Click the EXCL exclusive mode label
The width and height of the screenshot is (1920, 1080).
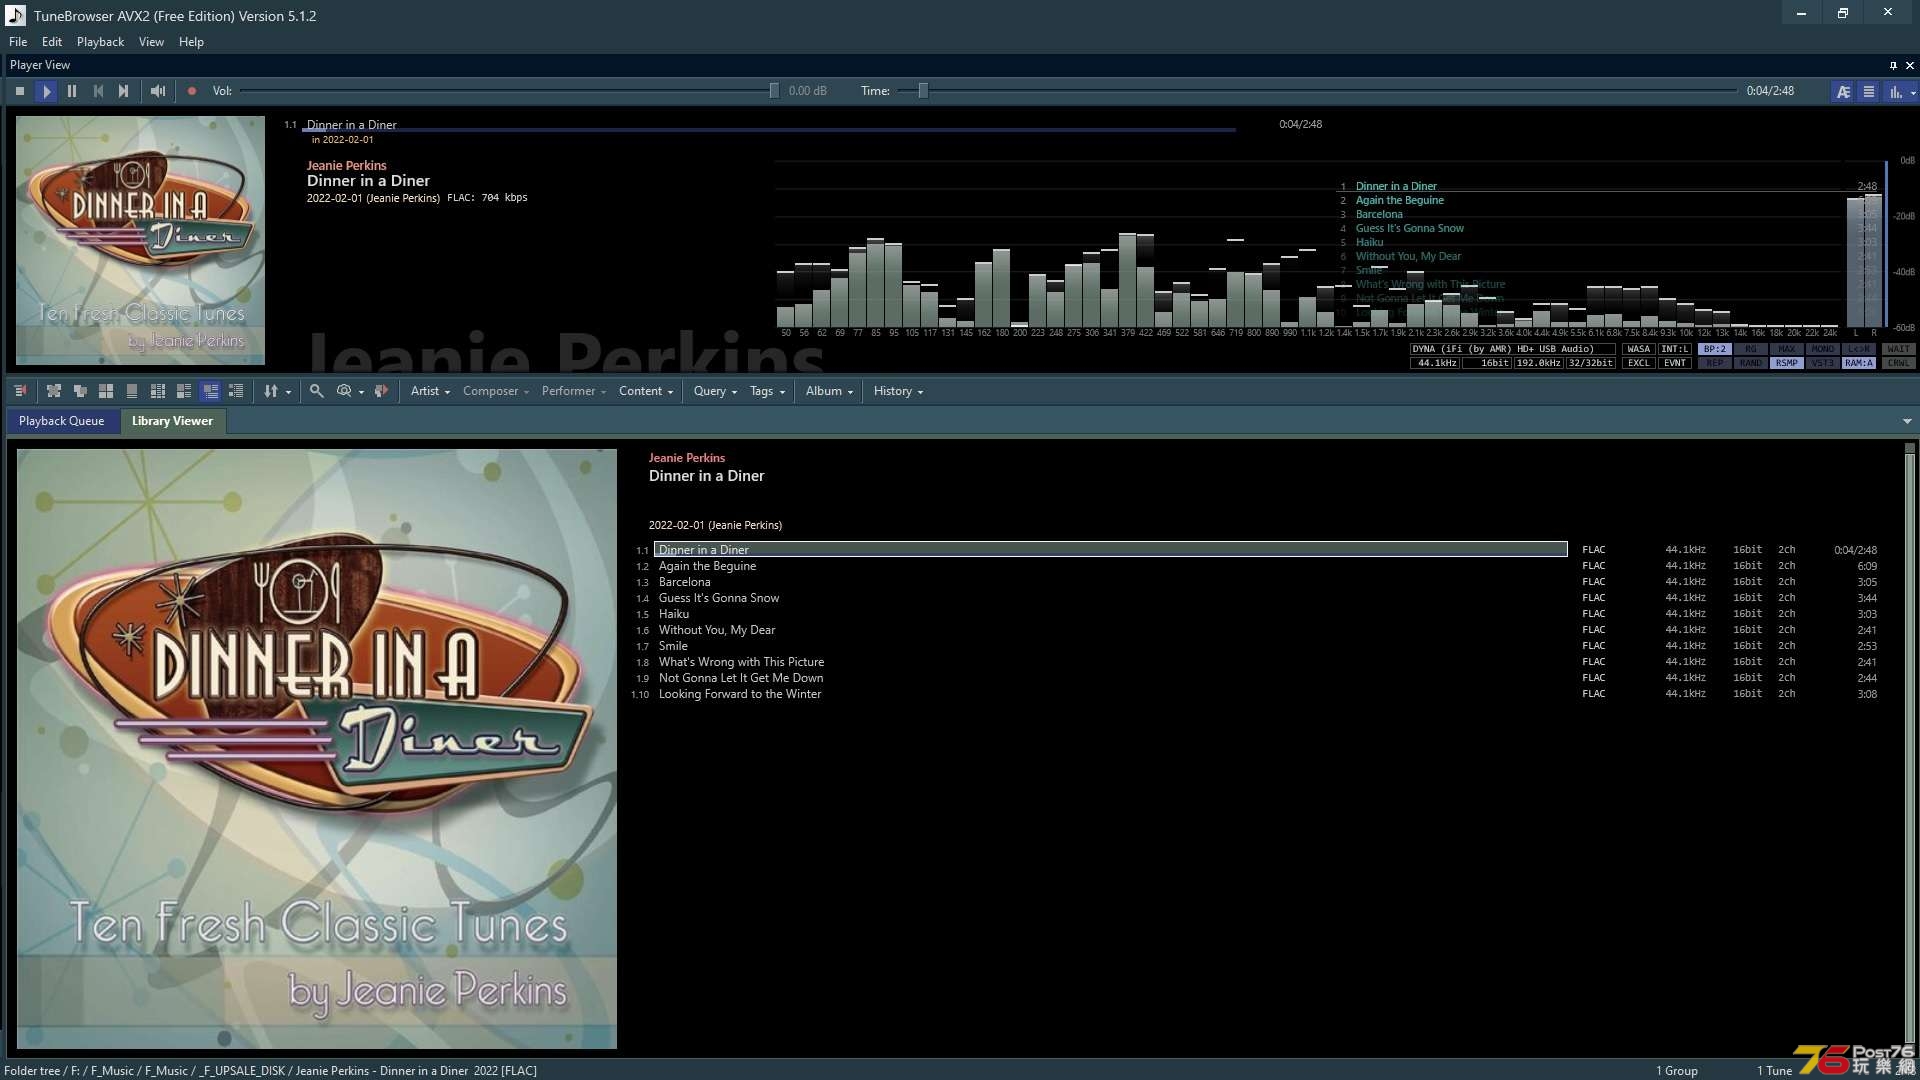click(1639, 363)
